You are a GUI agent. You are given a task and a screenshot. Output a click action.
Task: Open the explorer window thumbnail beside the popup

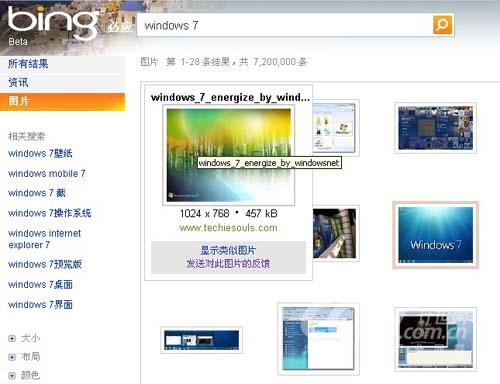click(335, 128)
